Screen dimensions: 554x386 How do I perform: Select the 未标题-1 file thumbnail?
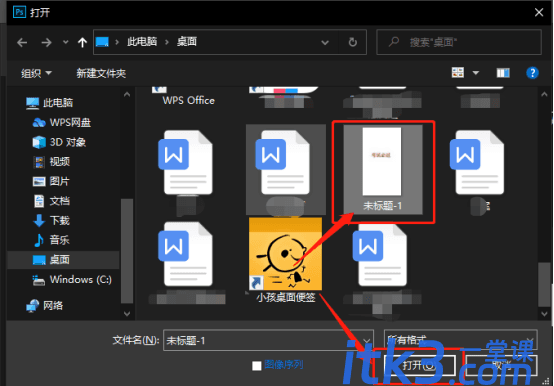(x=383, y=169)
